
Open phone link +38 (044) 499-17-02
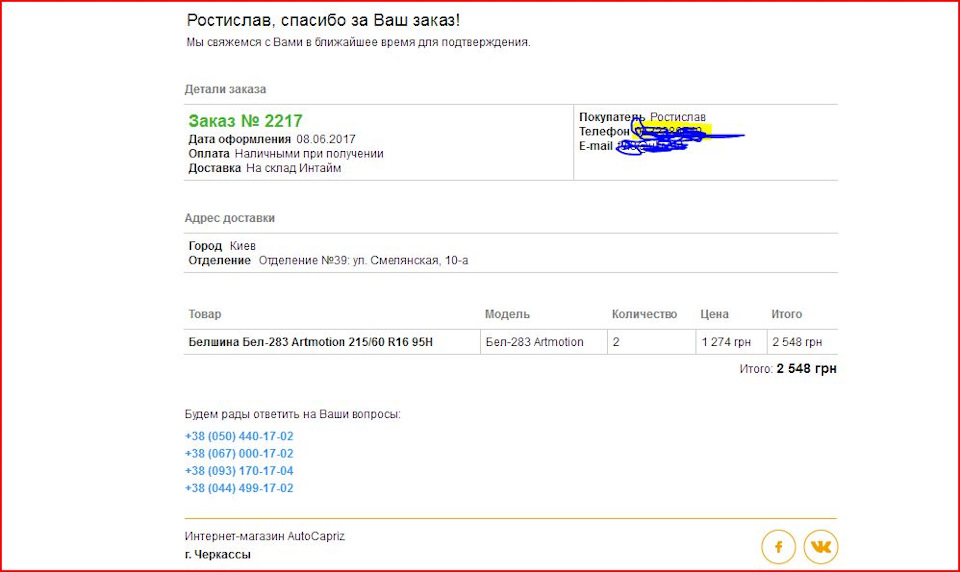(x=239, y=488)
